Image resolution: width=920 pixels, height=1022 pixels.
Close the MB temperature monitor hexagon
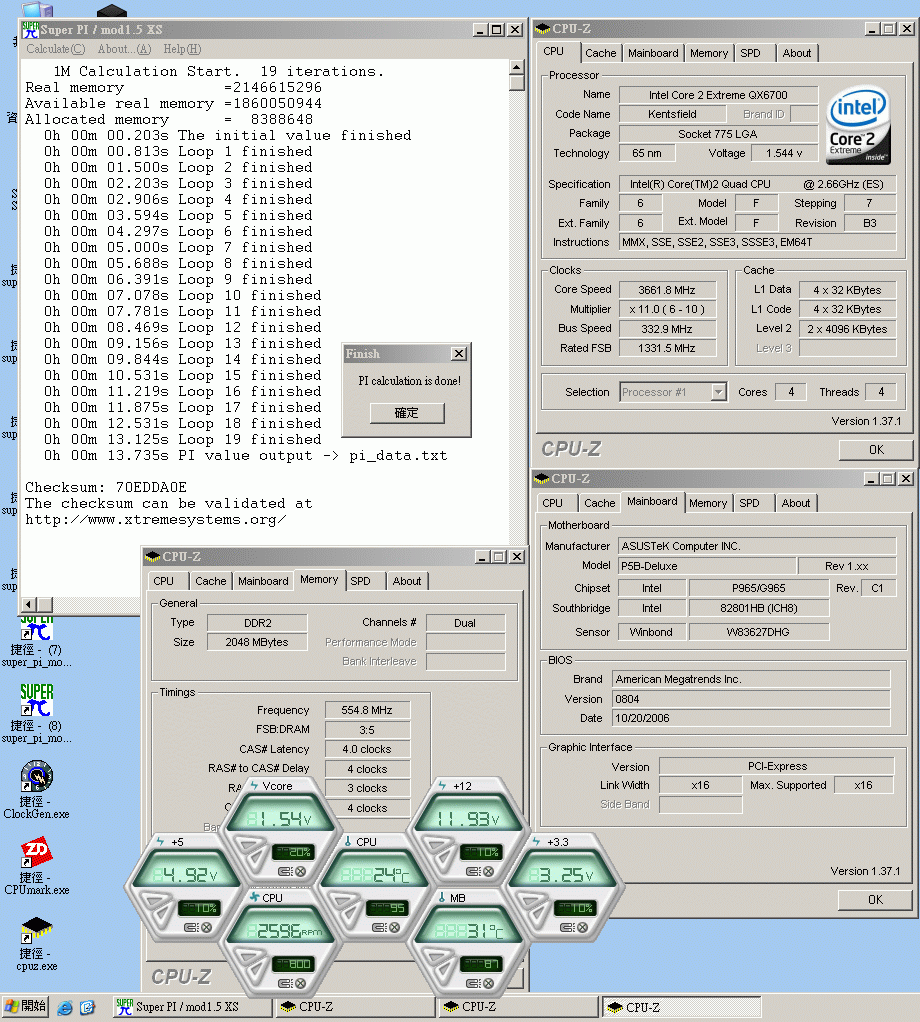488,984
